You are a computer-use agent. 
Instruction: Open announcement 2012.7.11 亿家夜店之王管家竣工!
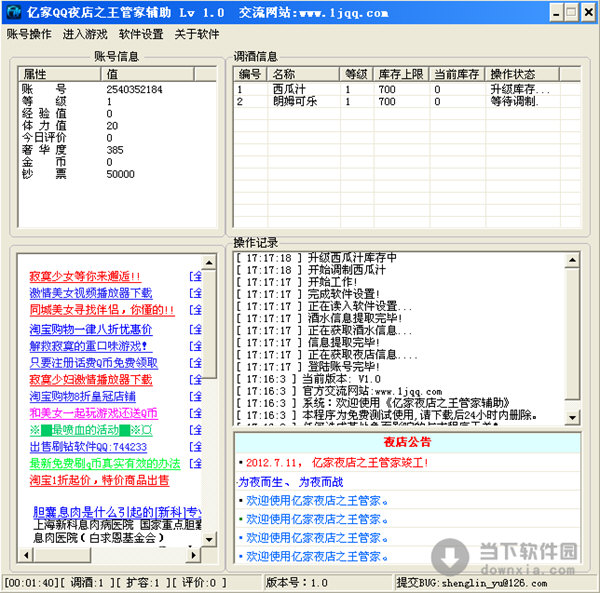337,463
